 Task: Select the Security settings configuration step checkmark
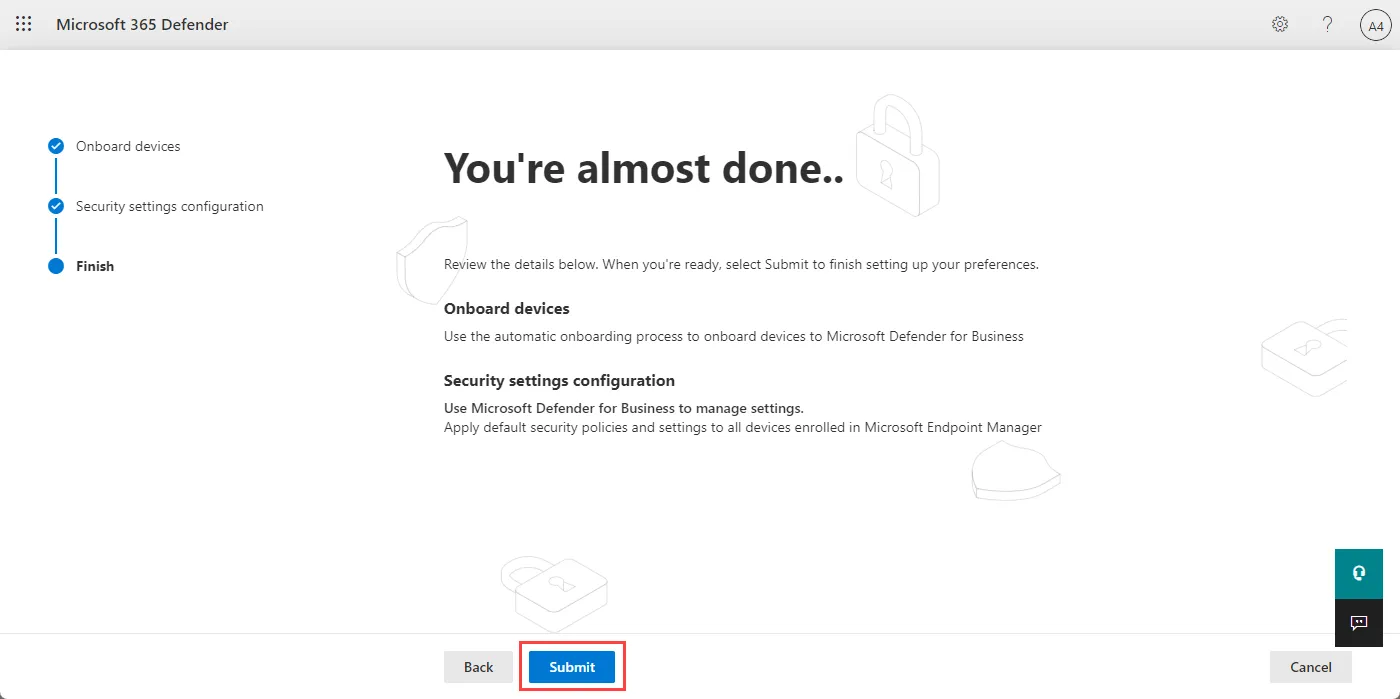pyautogui.click(x=56, y=206)
